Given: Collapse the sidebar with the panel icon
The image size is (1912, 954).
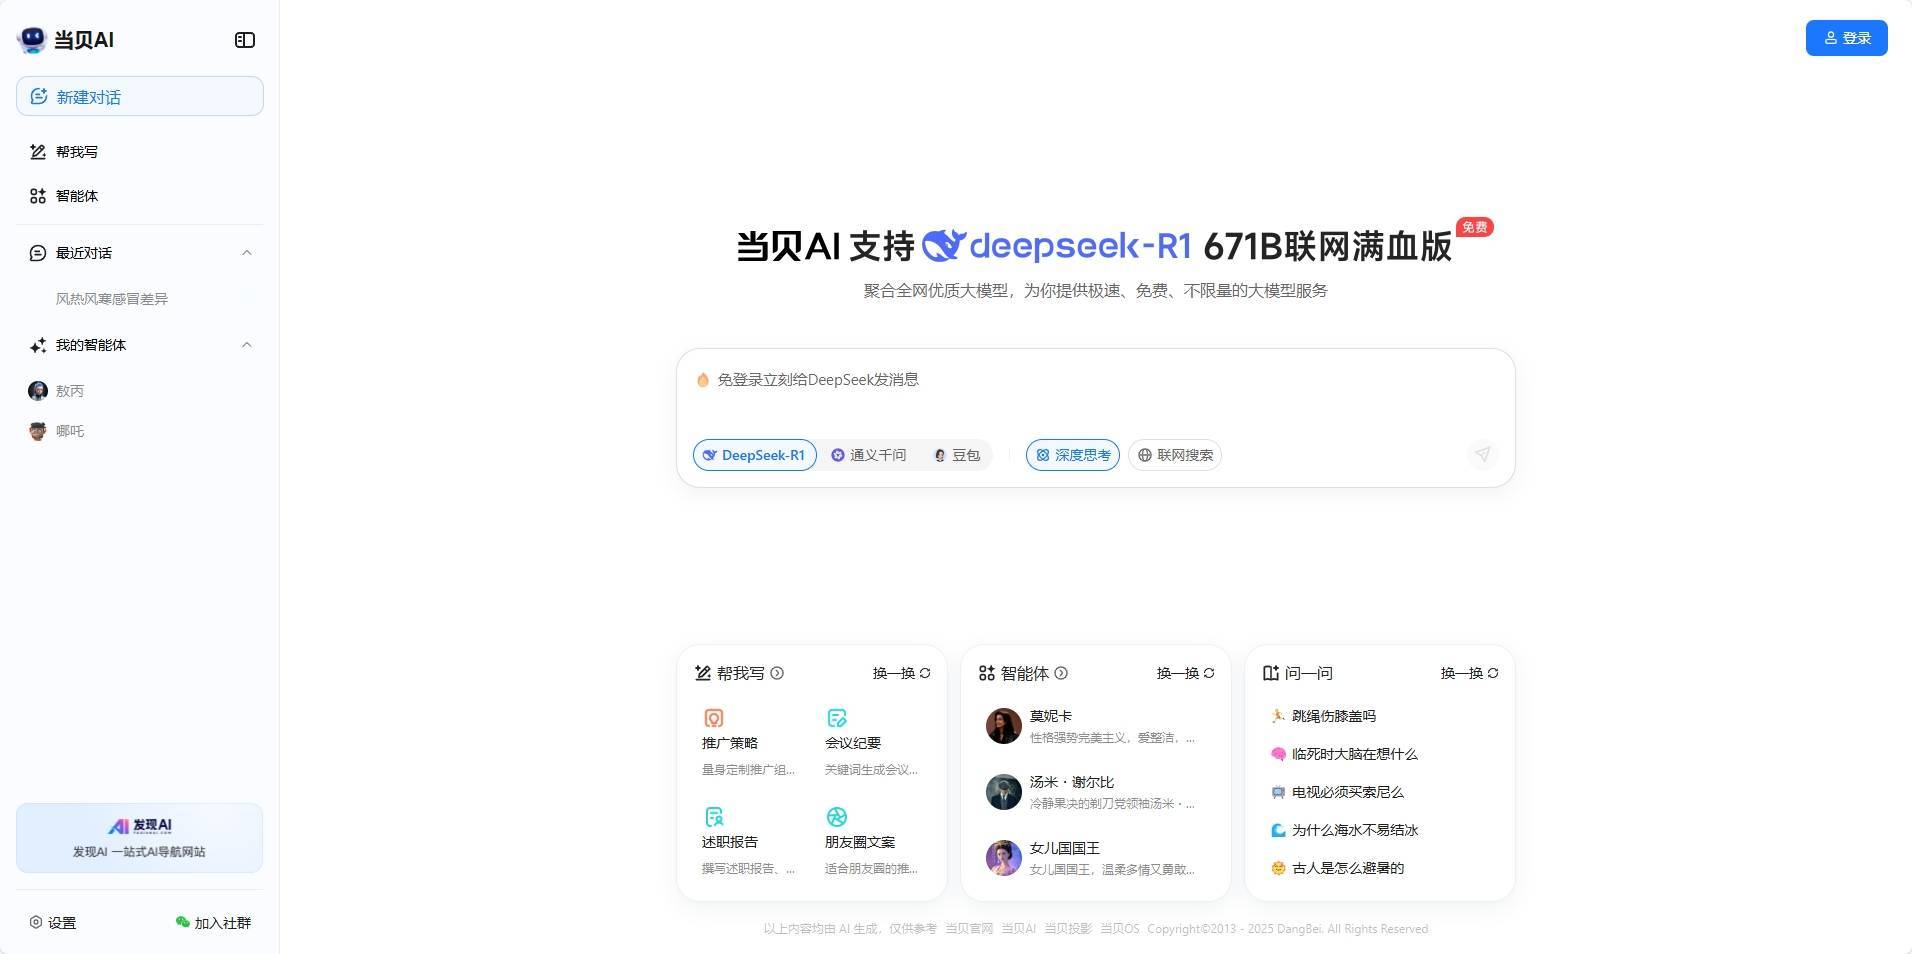Looking at the screenshot, I should (245, 40).
